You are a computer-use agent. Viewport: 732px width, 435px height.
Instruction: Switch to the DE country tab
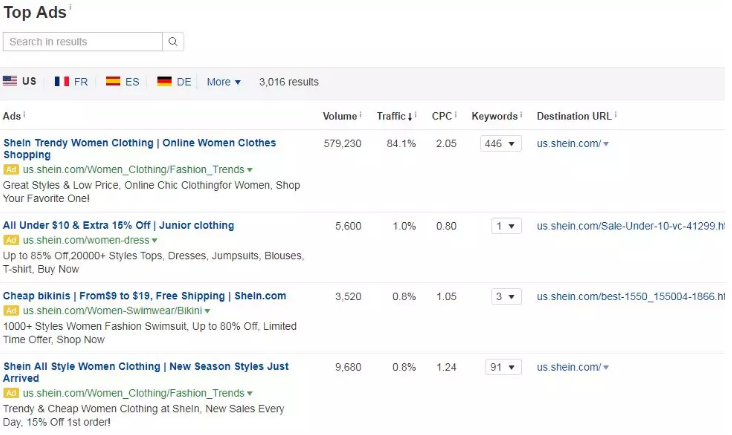(174, 82)
